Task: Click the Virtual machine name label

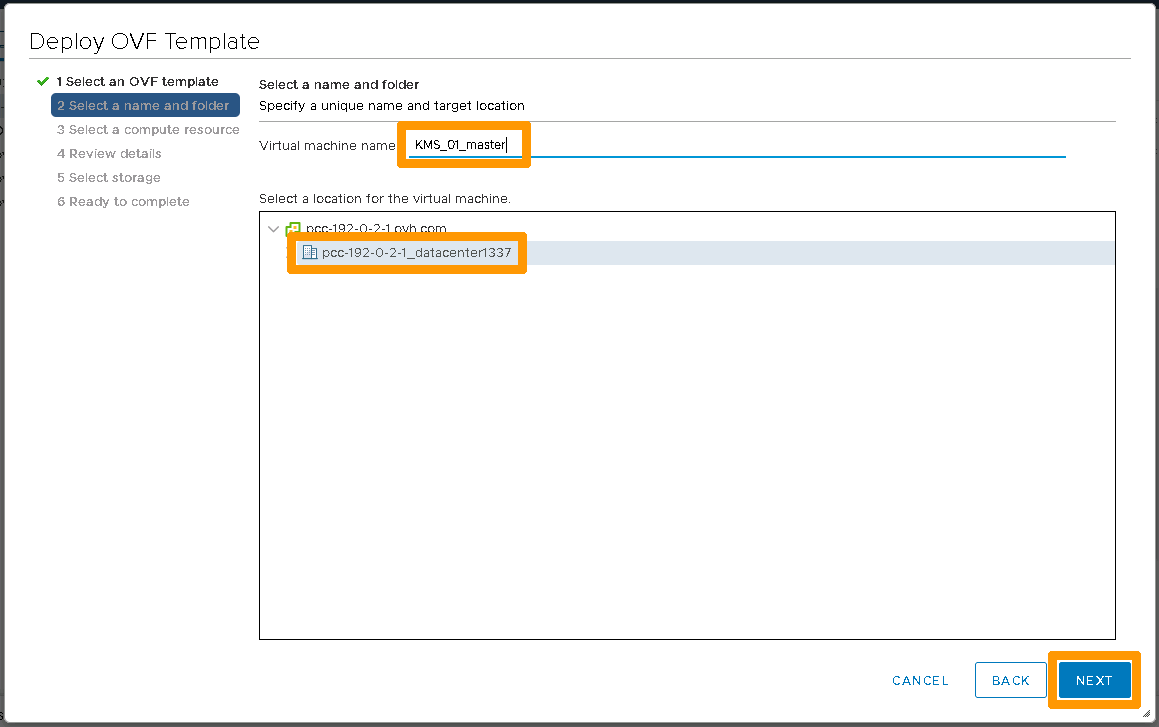Action: [327, 146]
